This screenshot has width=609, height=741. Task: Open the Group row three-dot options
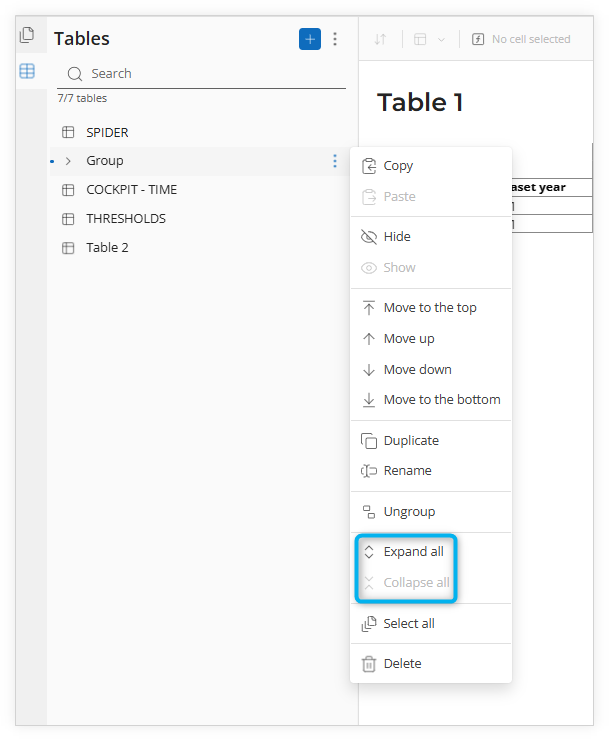(335, 161)
